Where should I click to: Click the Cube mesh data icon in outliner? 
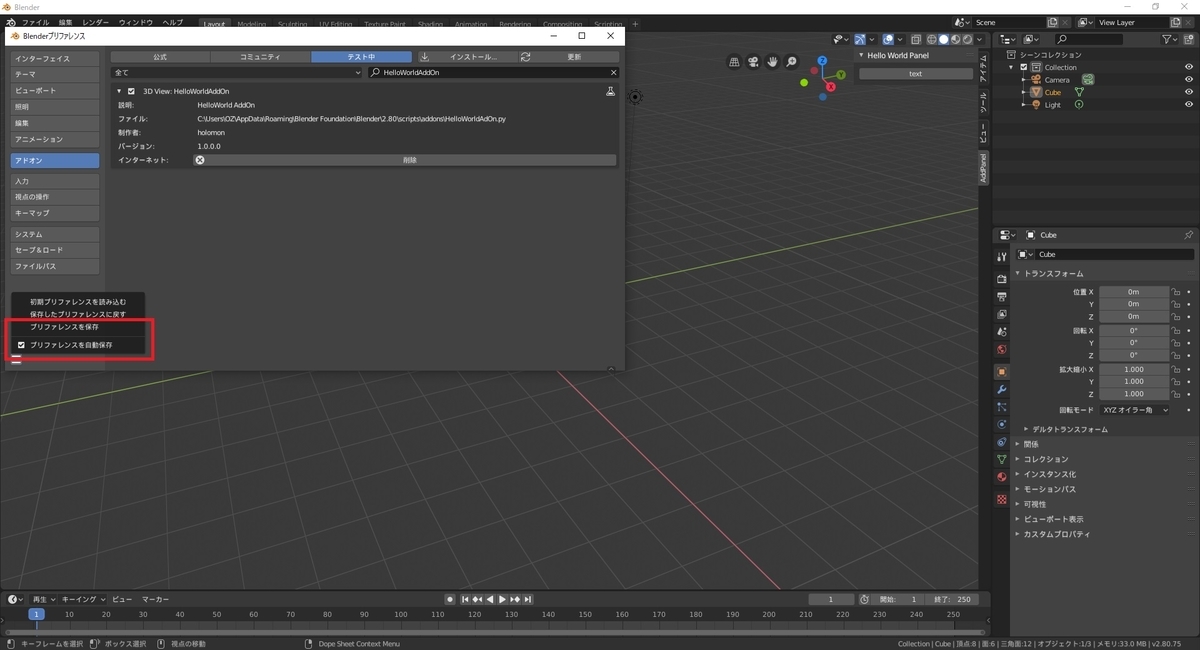[1079, 92]
